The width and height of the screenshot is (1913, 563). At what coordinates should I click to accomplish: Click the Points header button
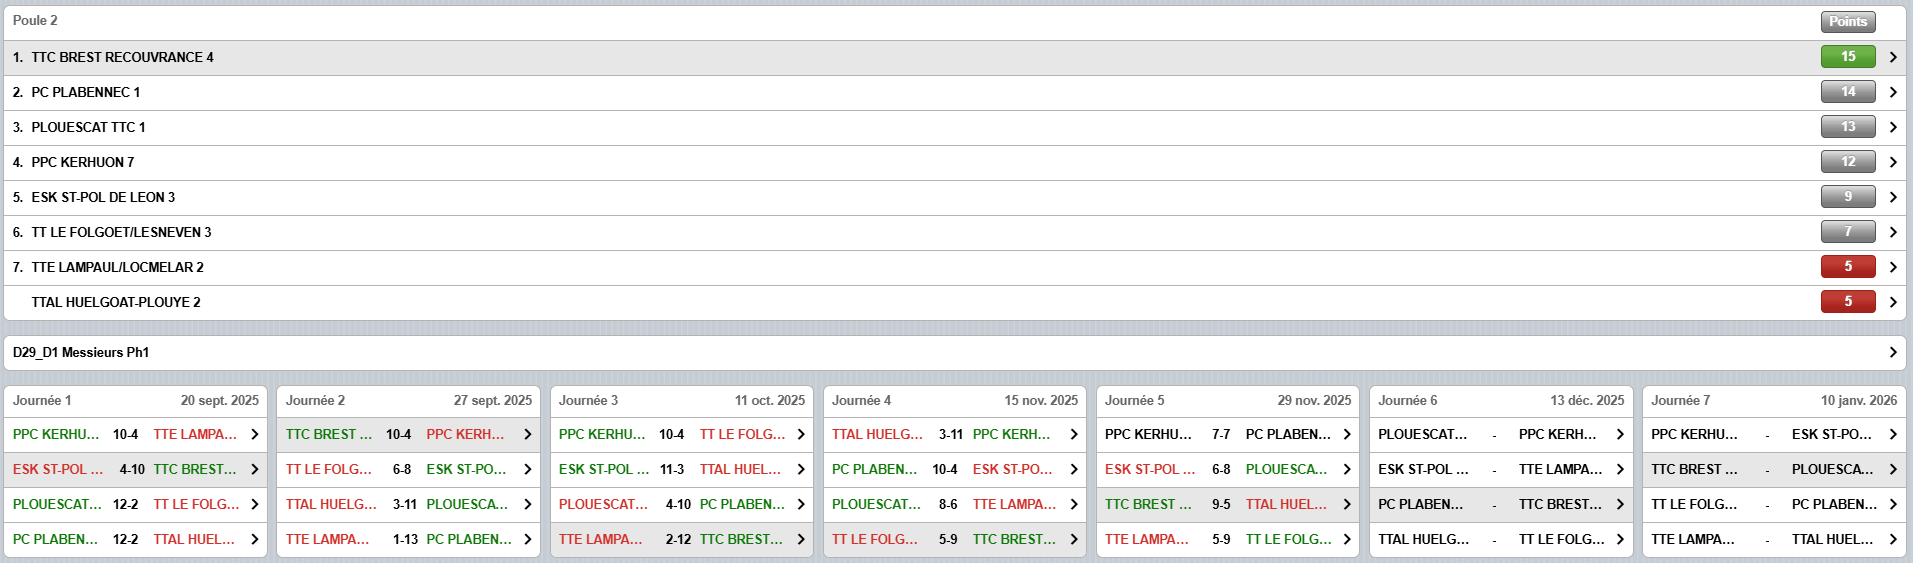pyautogui.click(x=1847, y=21)
